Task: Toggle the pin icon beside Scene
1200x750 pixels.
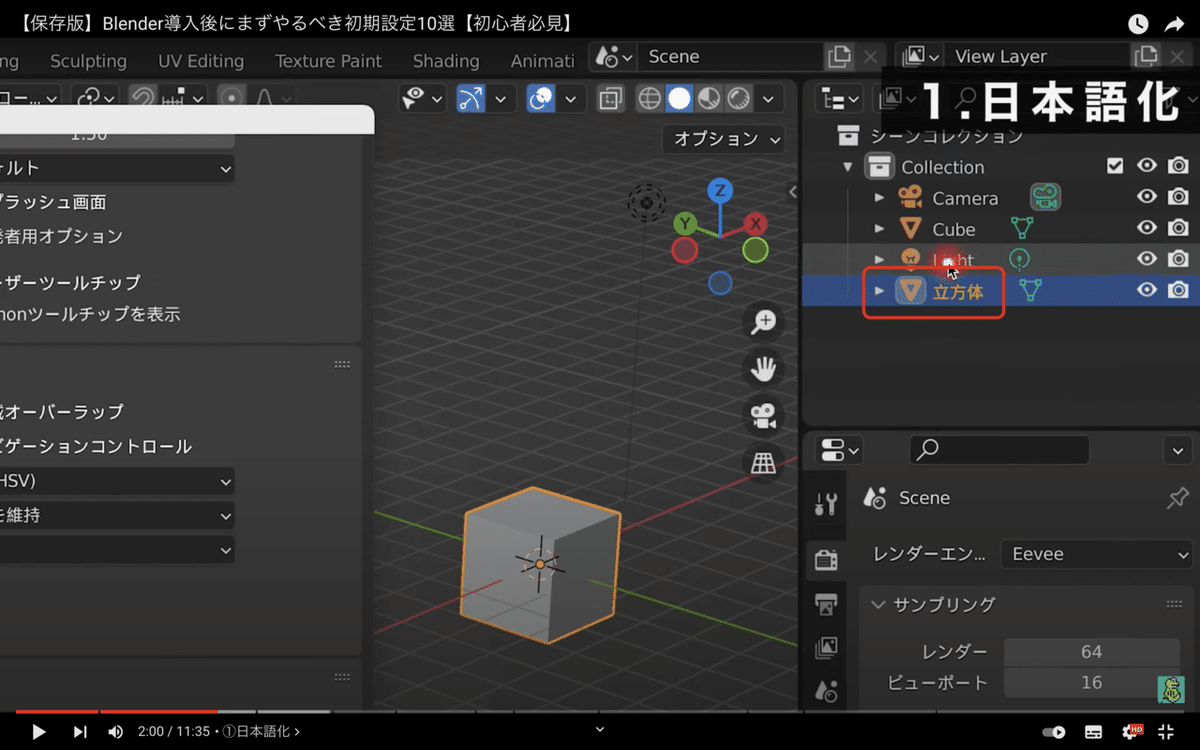Action: click(x=1177, y=498)
